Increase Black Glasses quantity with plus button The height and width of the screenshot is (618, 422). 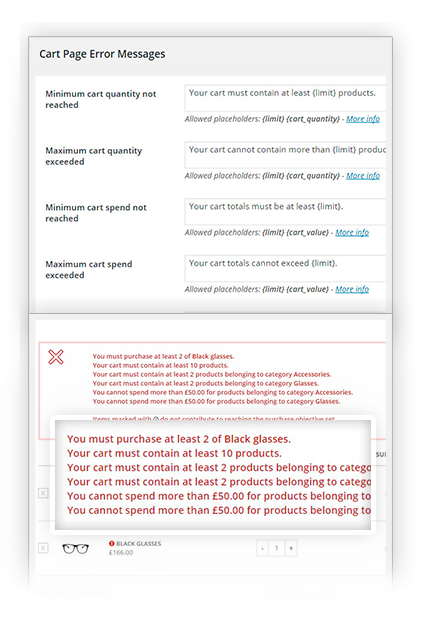point(291,548)
